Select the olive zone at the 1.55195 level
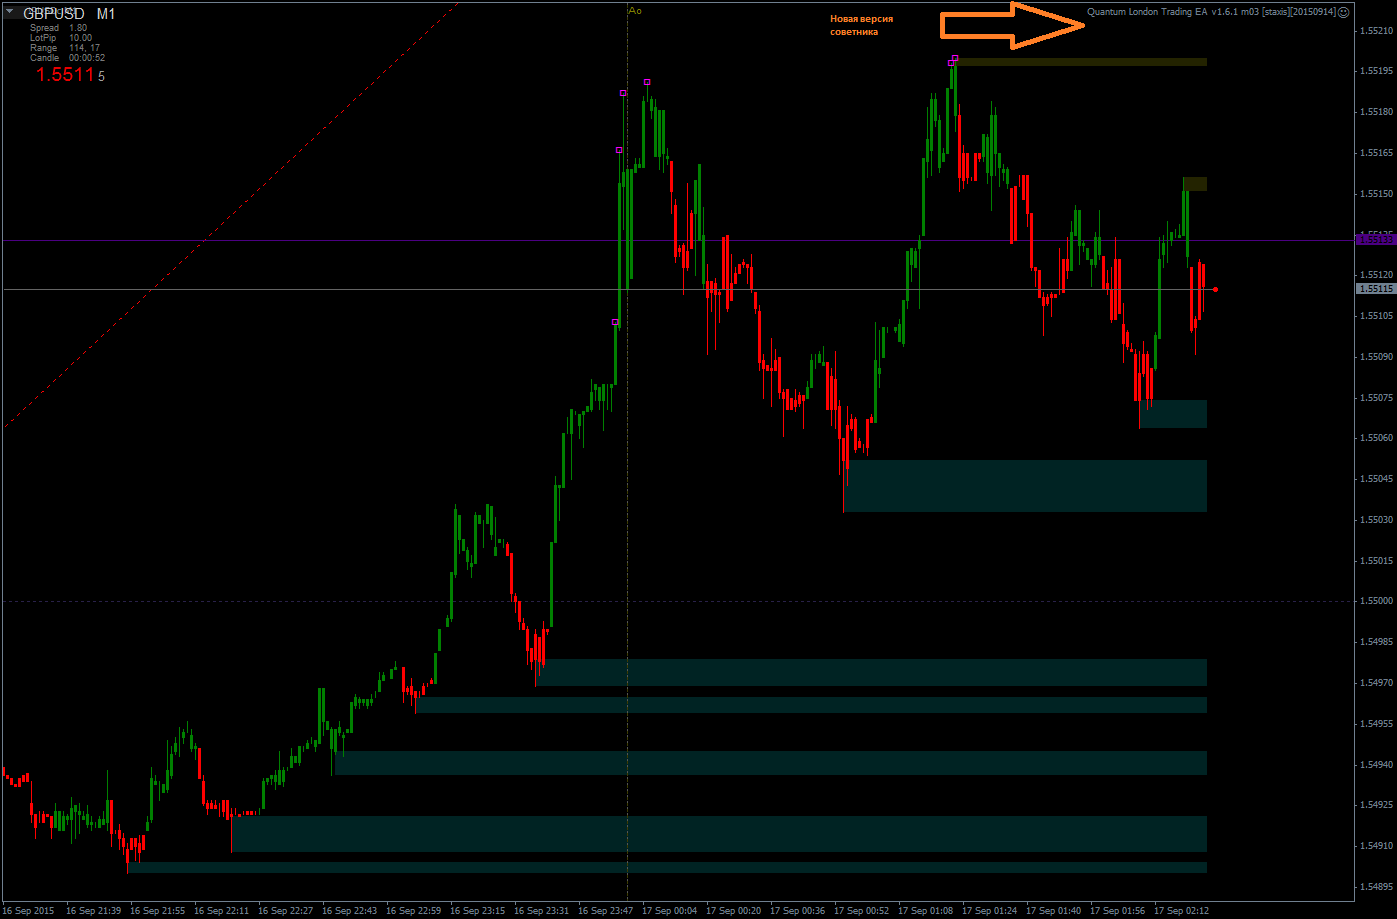1397x919 pixels. click(x=1082, y=62)
